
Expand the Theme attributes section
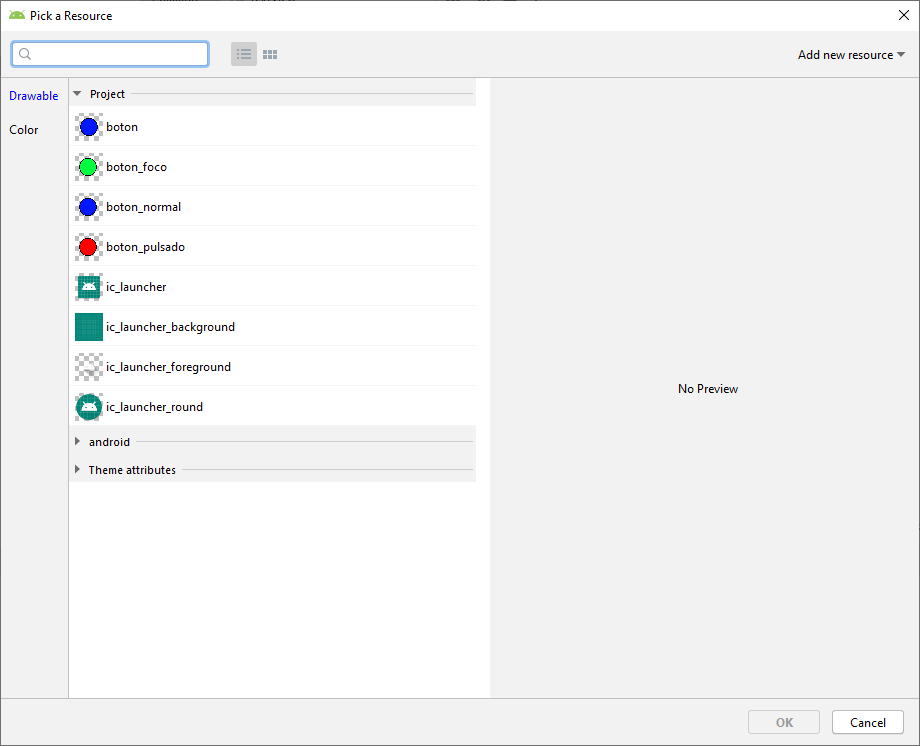[x=77, y=470]
